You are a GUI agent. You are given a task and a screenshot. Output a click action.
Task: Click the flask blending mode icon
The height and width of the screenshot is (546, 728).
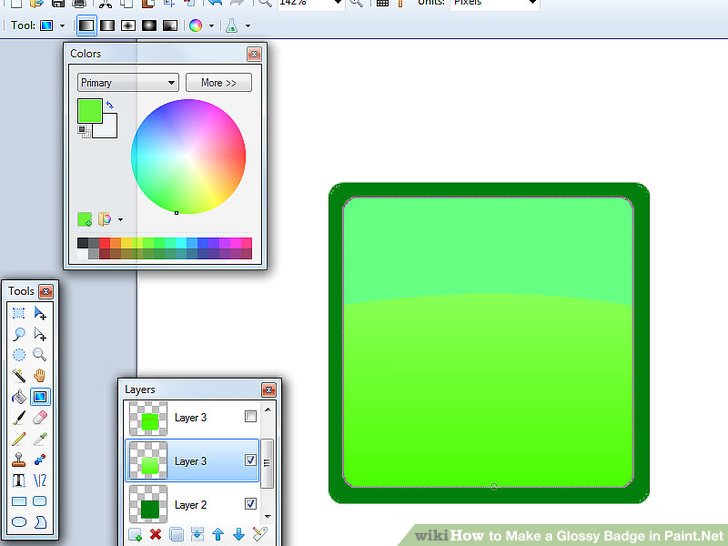231,26
